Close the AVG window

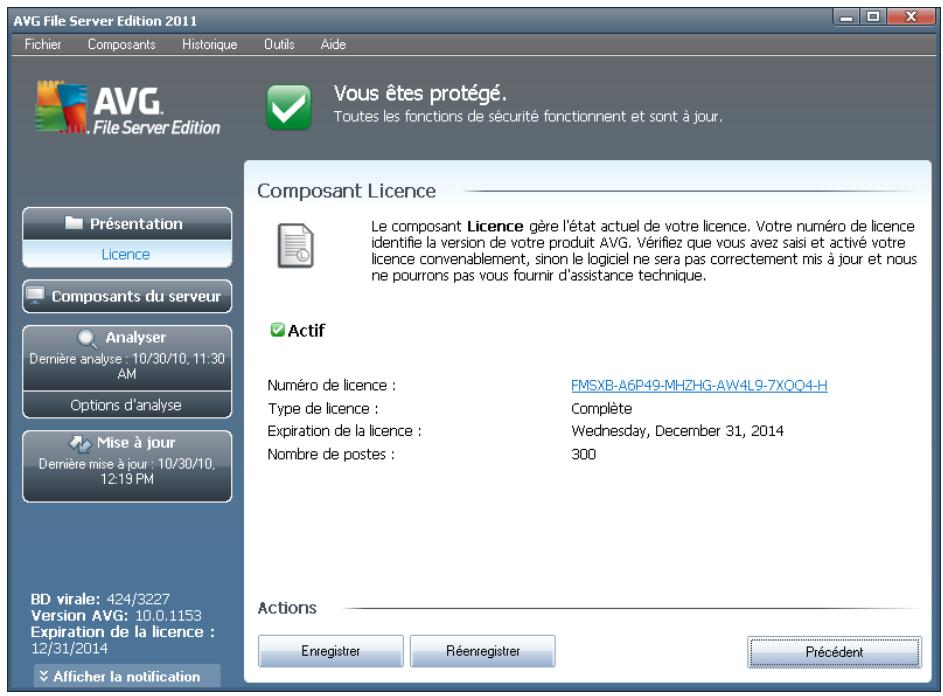click(x=912, y=17)
